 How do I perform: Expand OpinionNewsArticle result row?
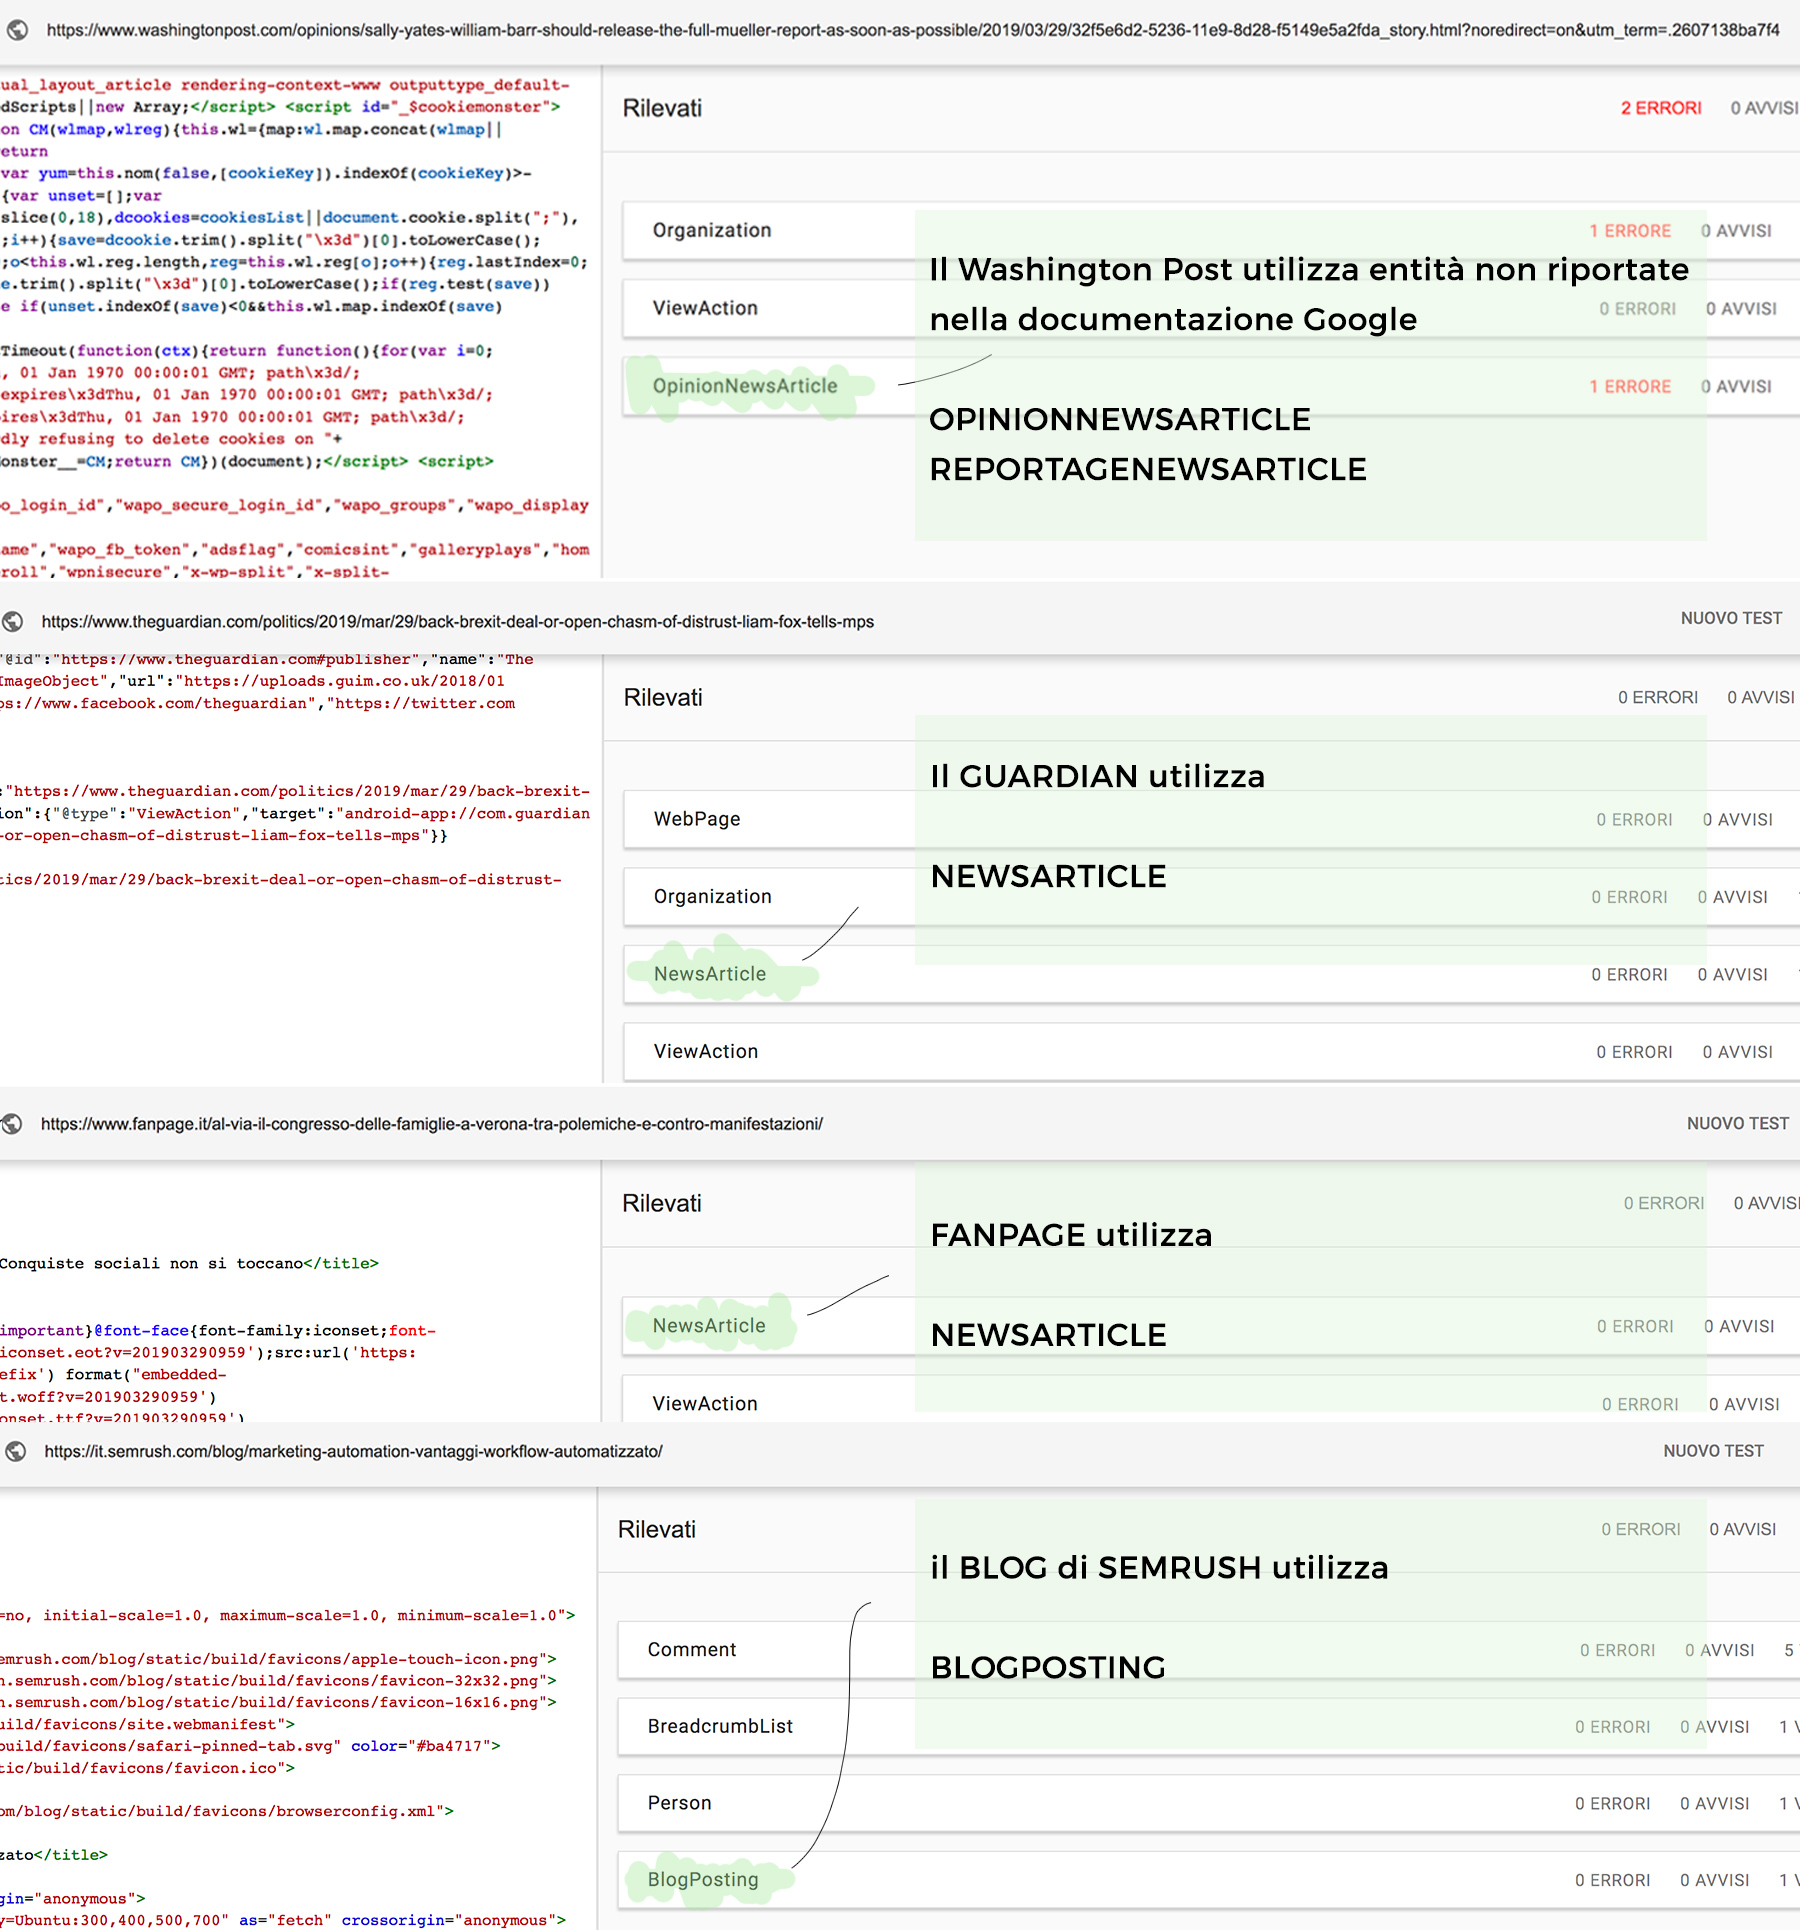click(1210, 386)
